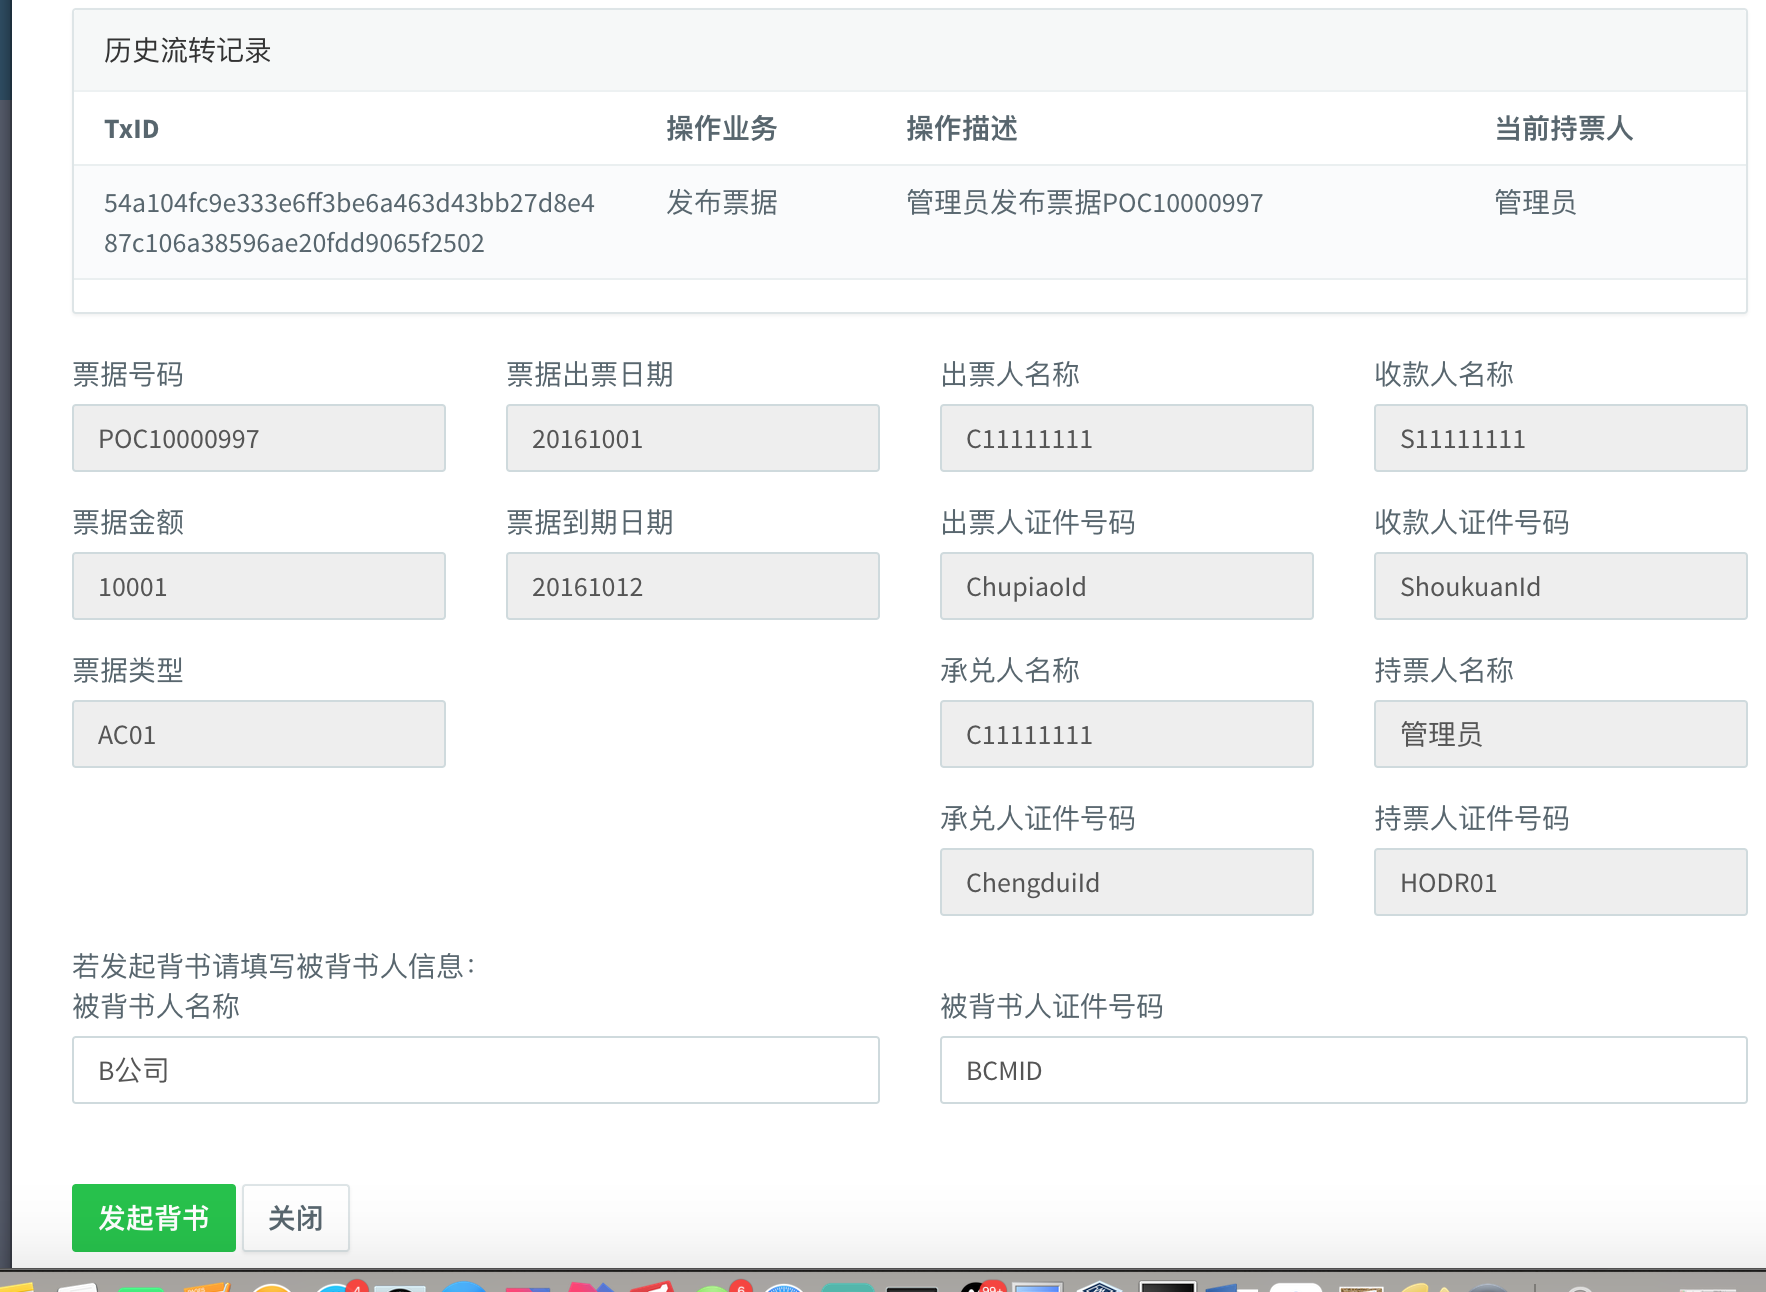
Task: Select the 票据号码 field showing POC10000997
Action: tap(259, 438)
